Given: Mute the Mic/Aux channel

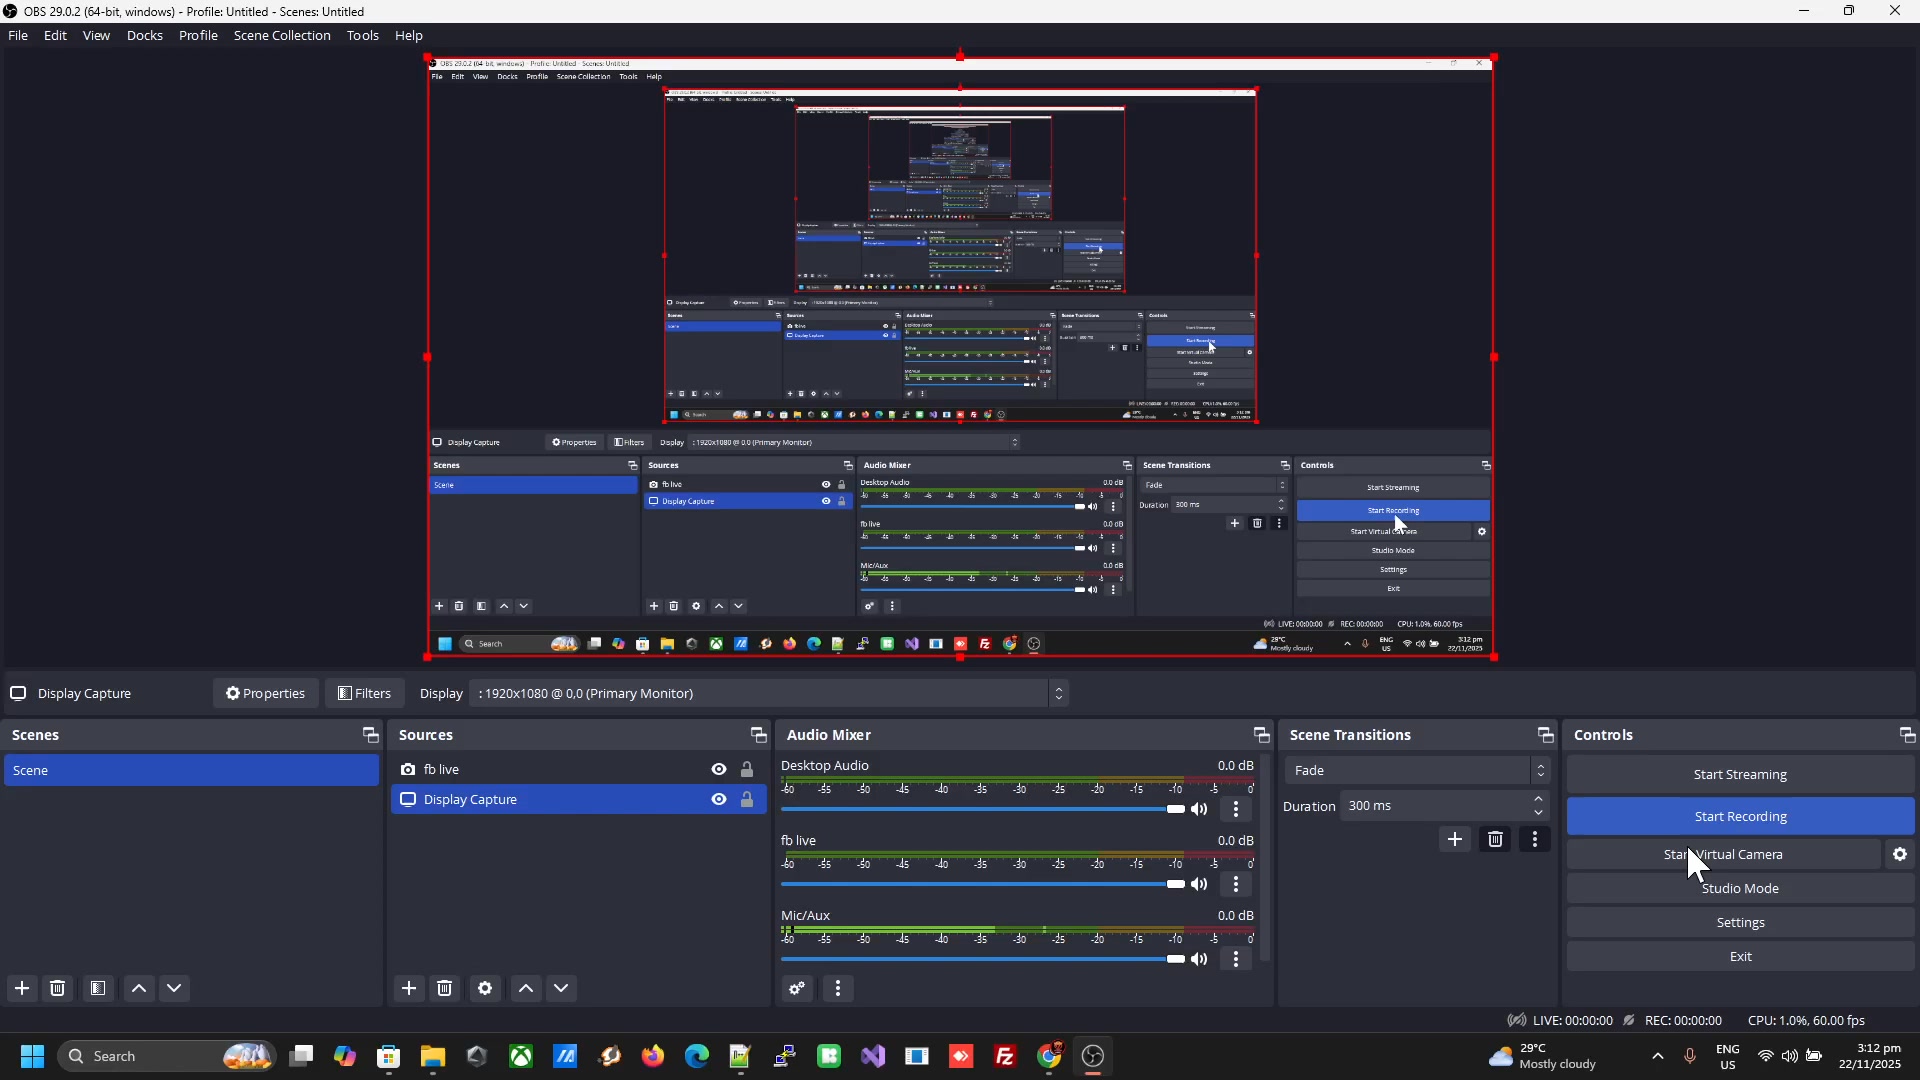Looking at the screenshot, I should (1199, 959).
